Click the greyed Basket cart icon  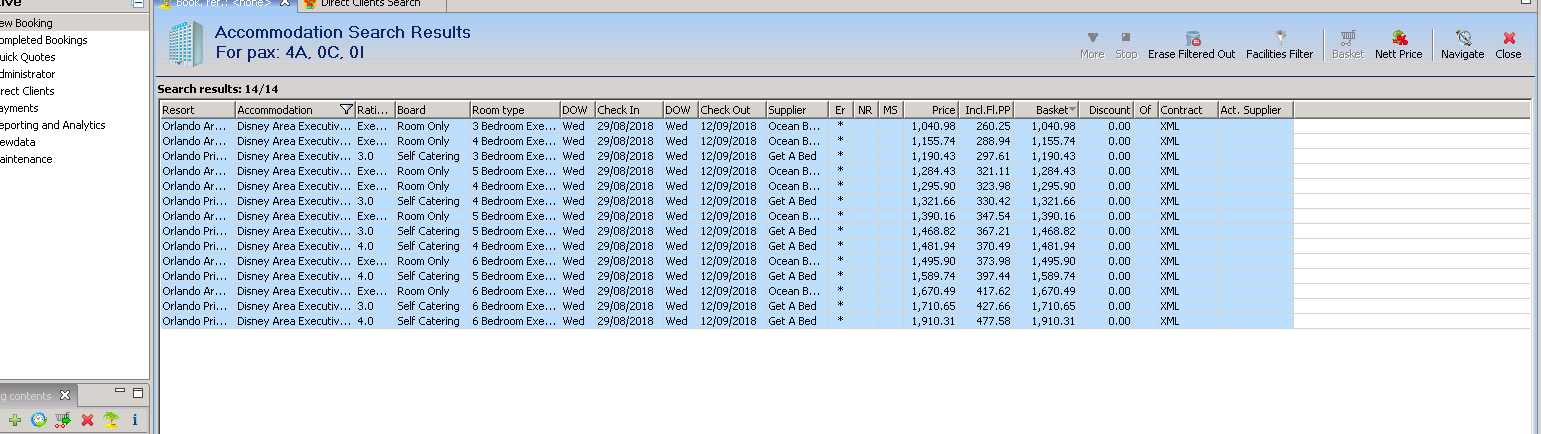pyautogui.click(x=1348, y=38)
